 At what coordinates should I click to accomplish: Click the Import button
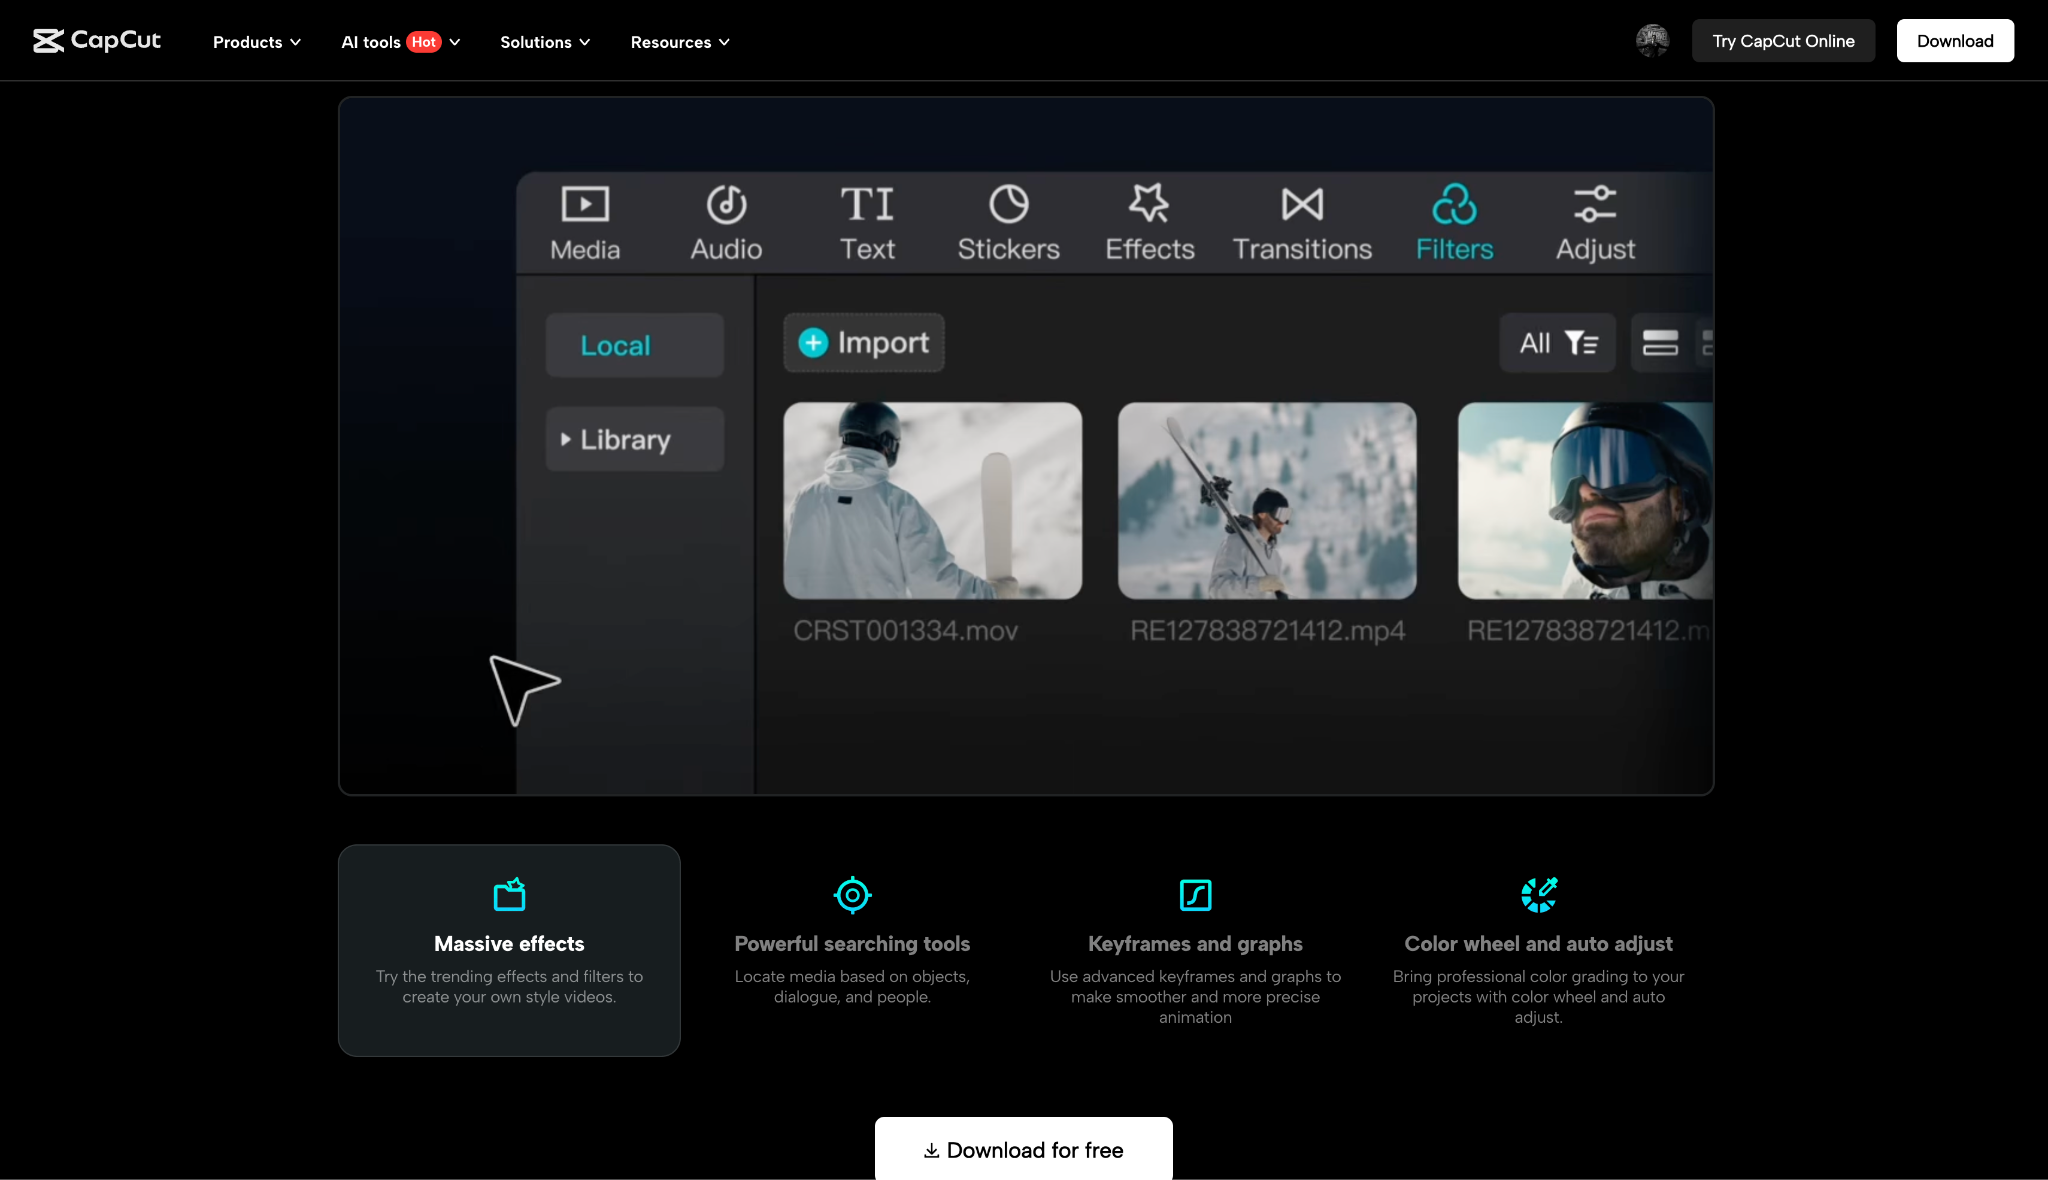(x=863, y=343)
